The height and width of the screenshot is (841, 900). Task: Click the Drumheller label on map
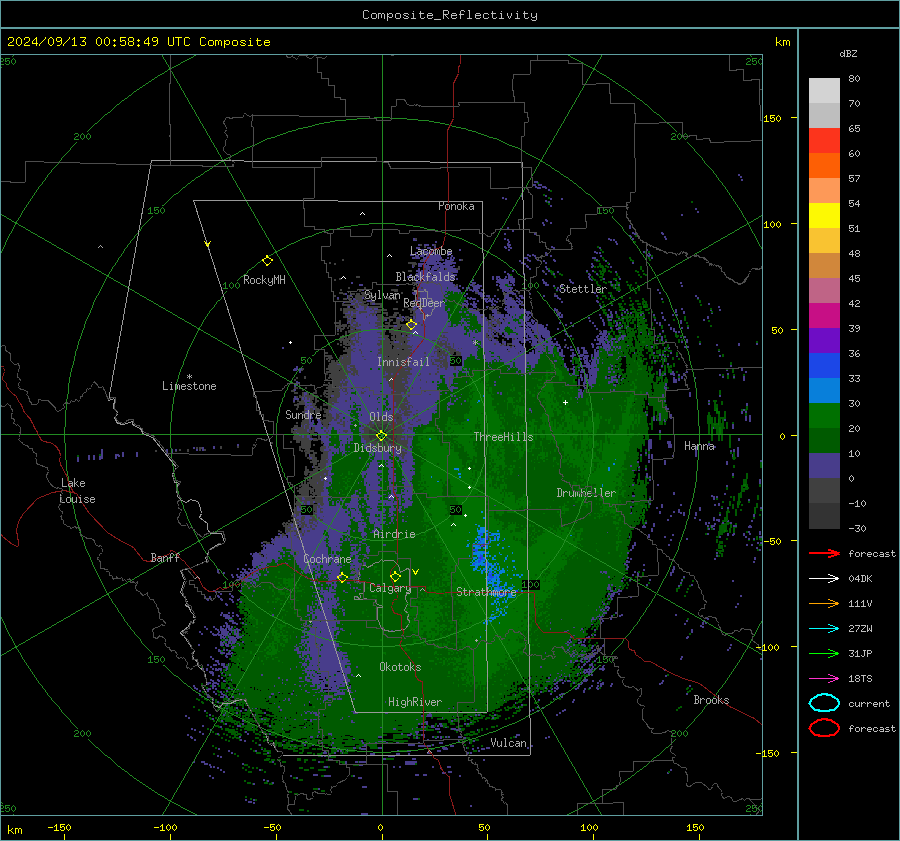[x=586, y=493]
